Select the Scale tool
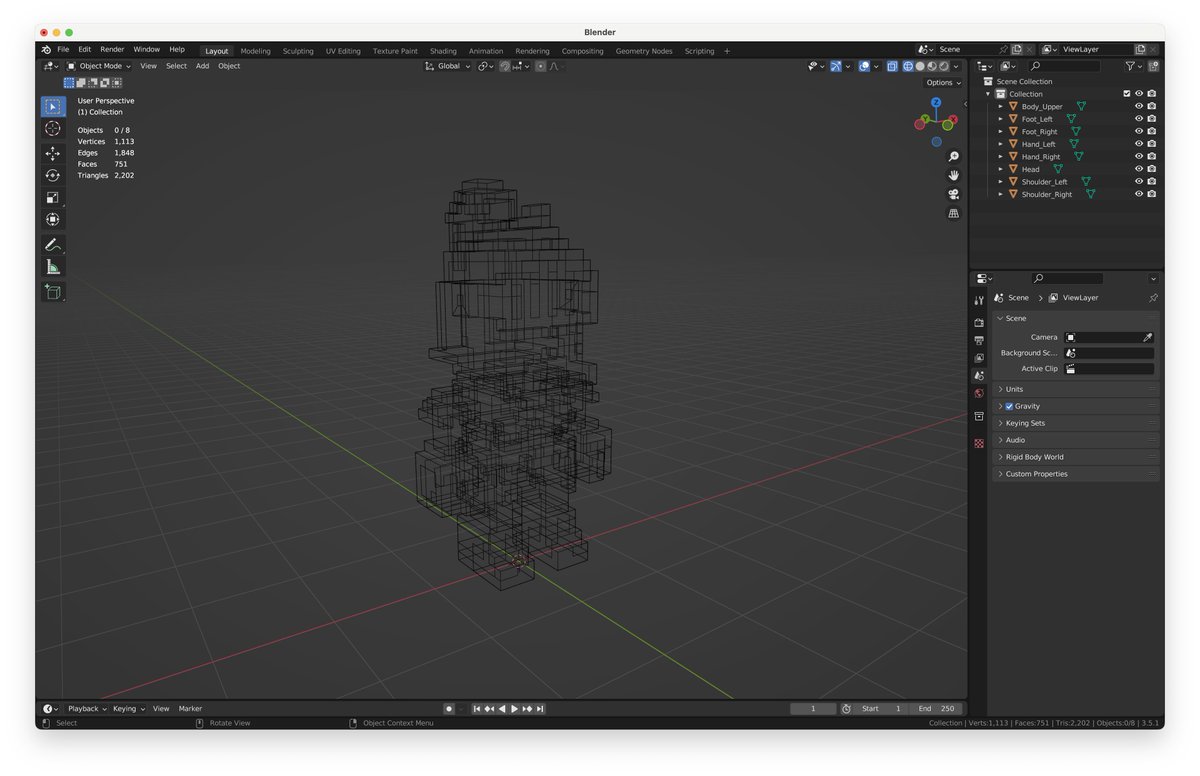This screenshot has width=1200, height=776. tap(53, 197)
